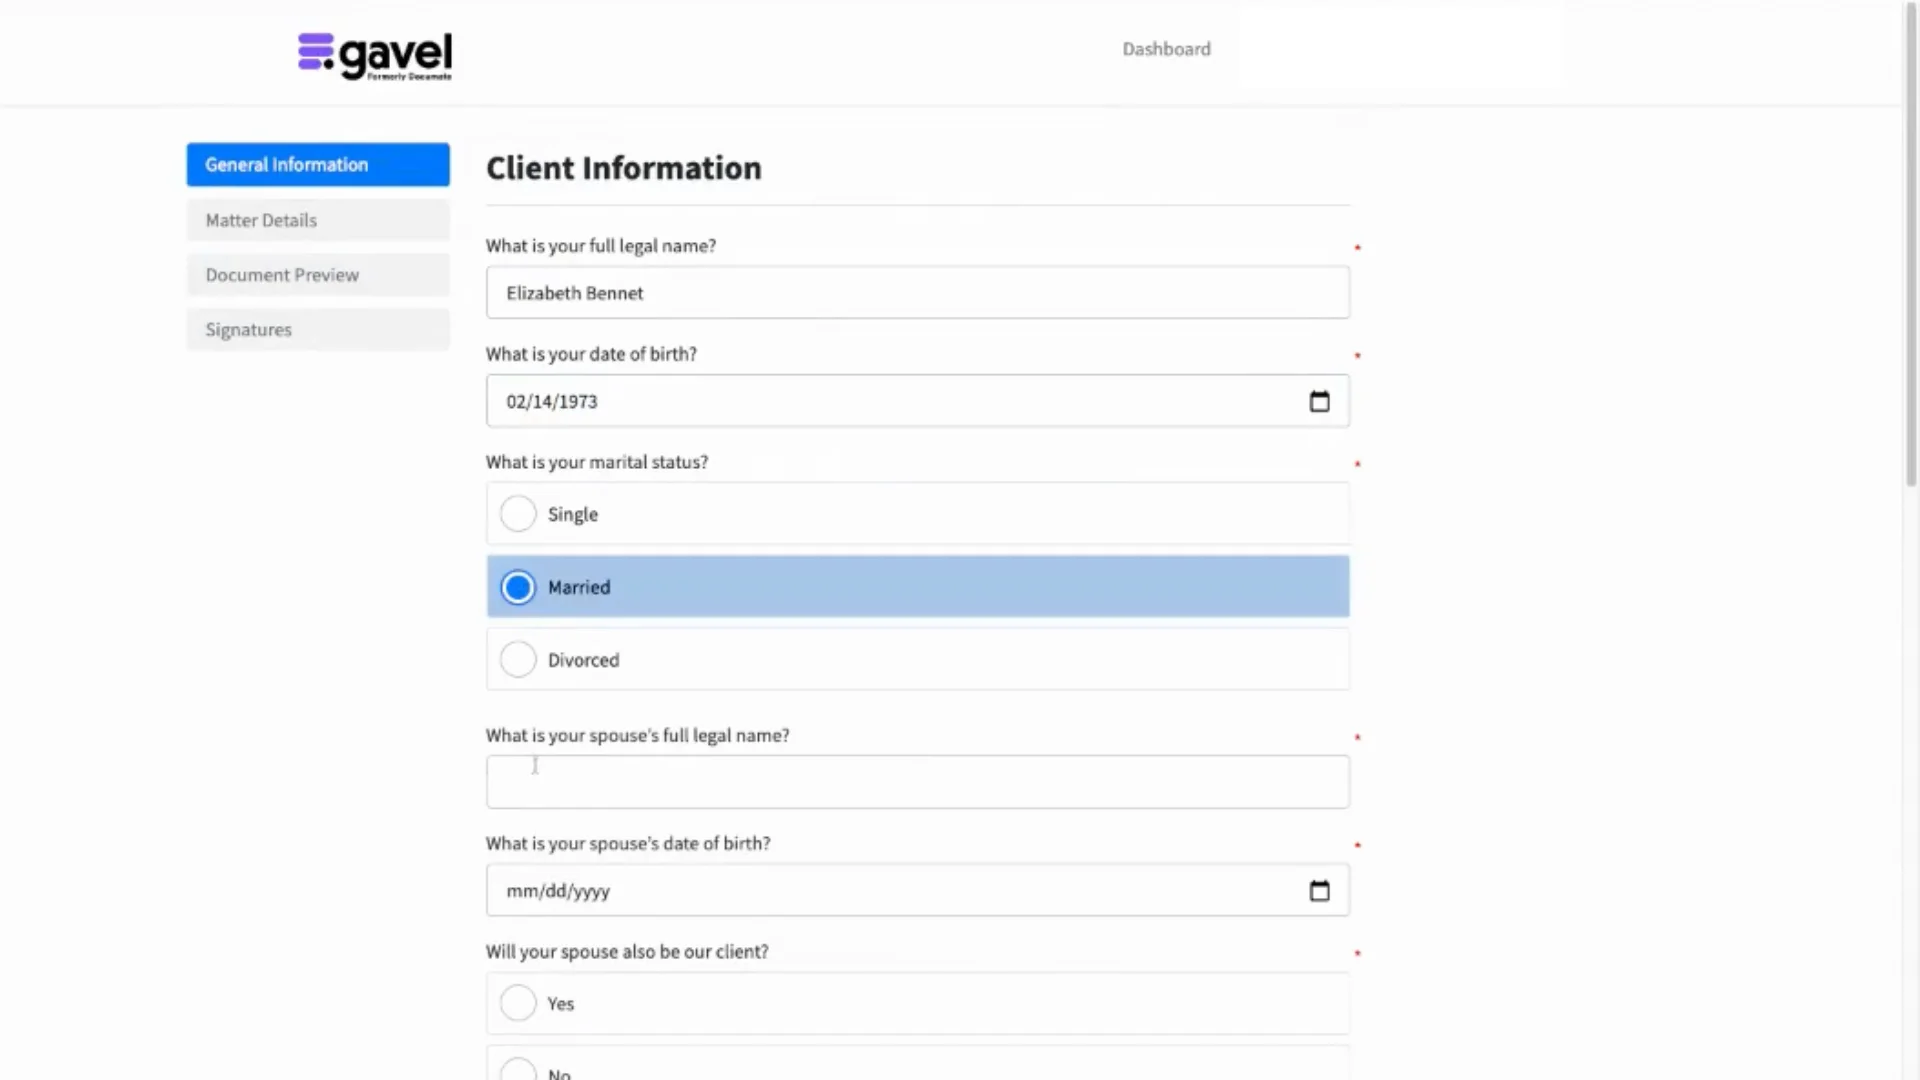
Task: Open the spouse's date of birth calendar picker
Action: coord(1319,891)
